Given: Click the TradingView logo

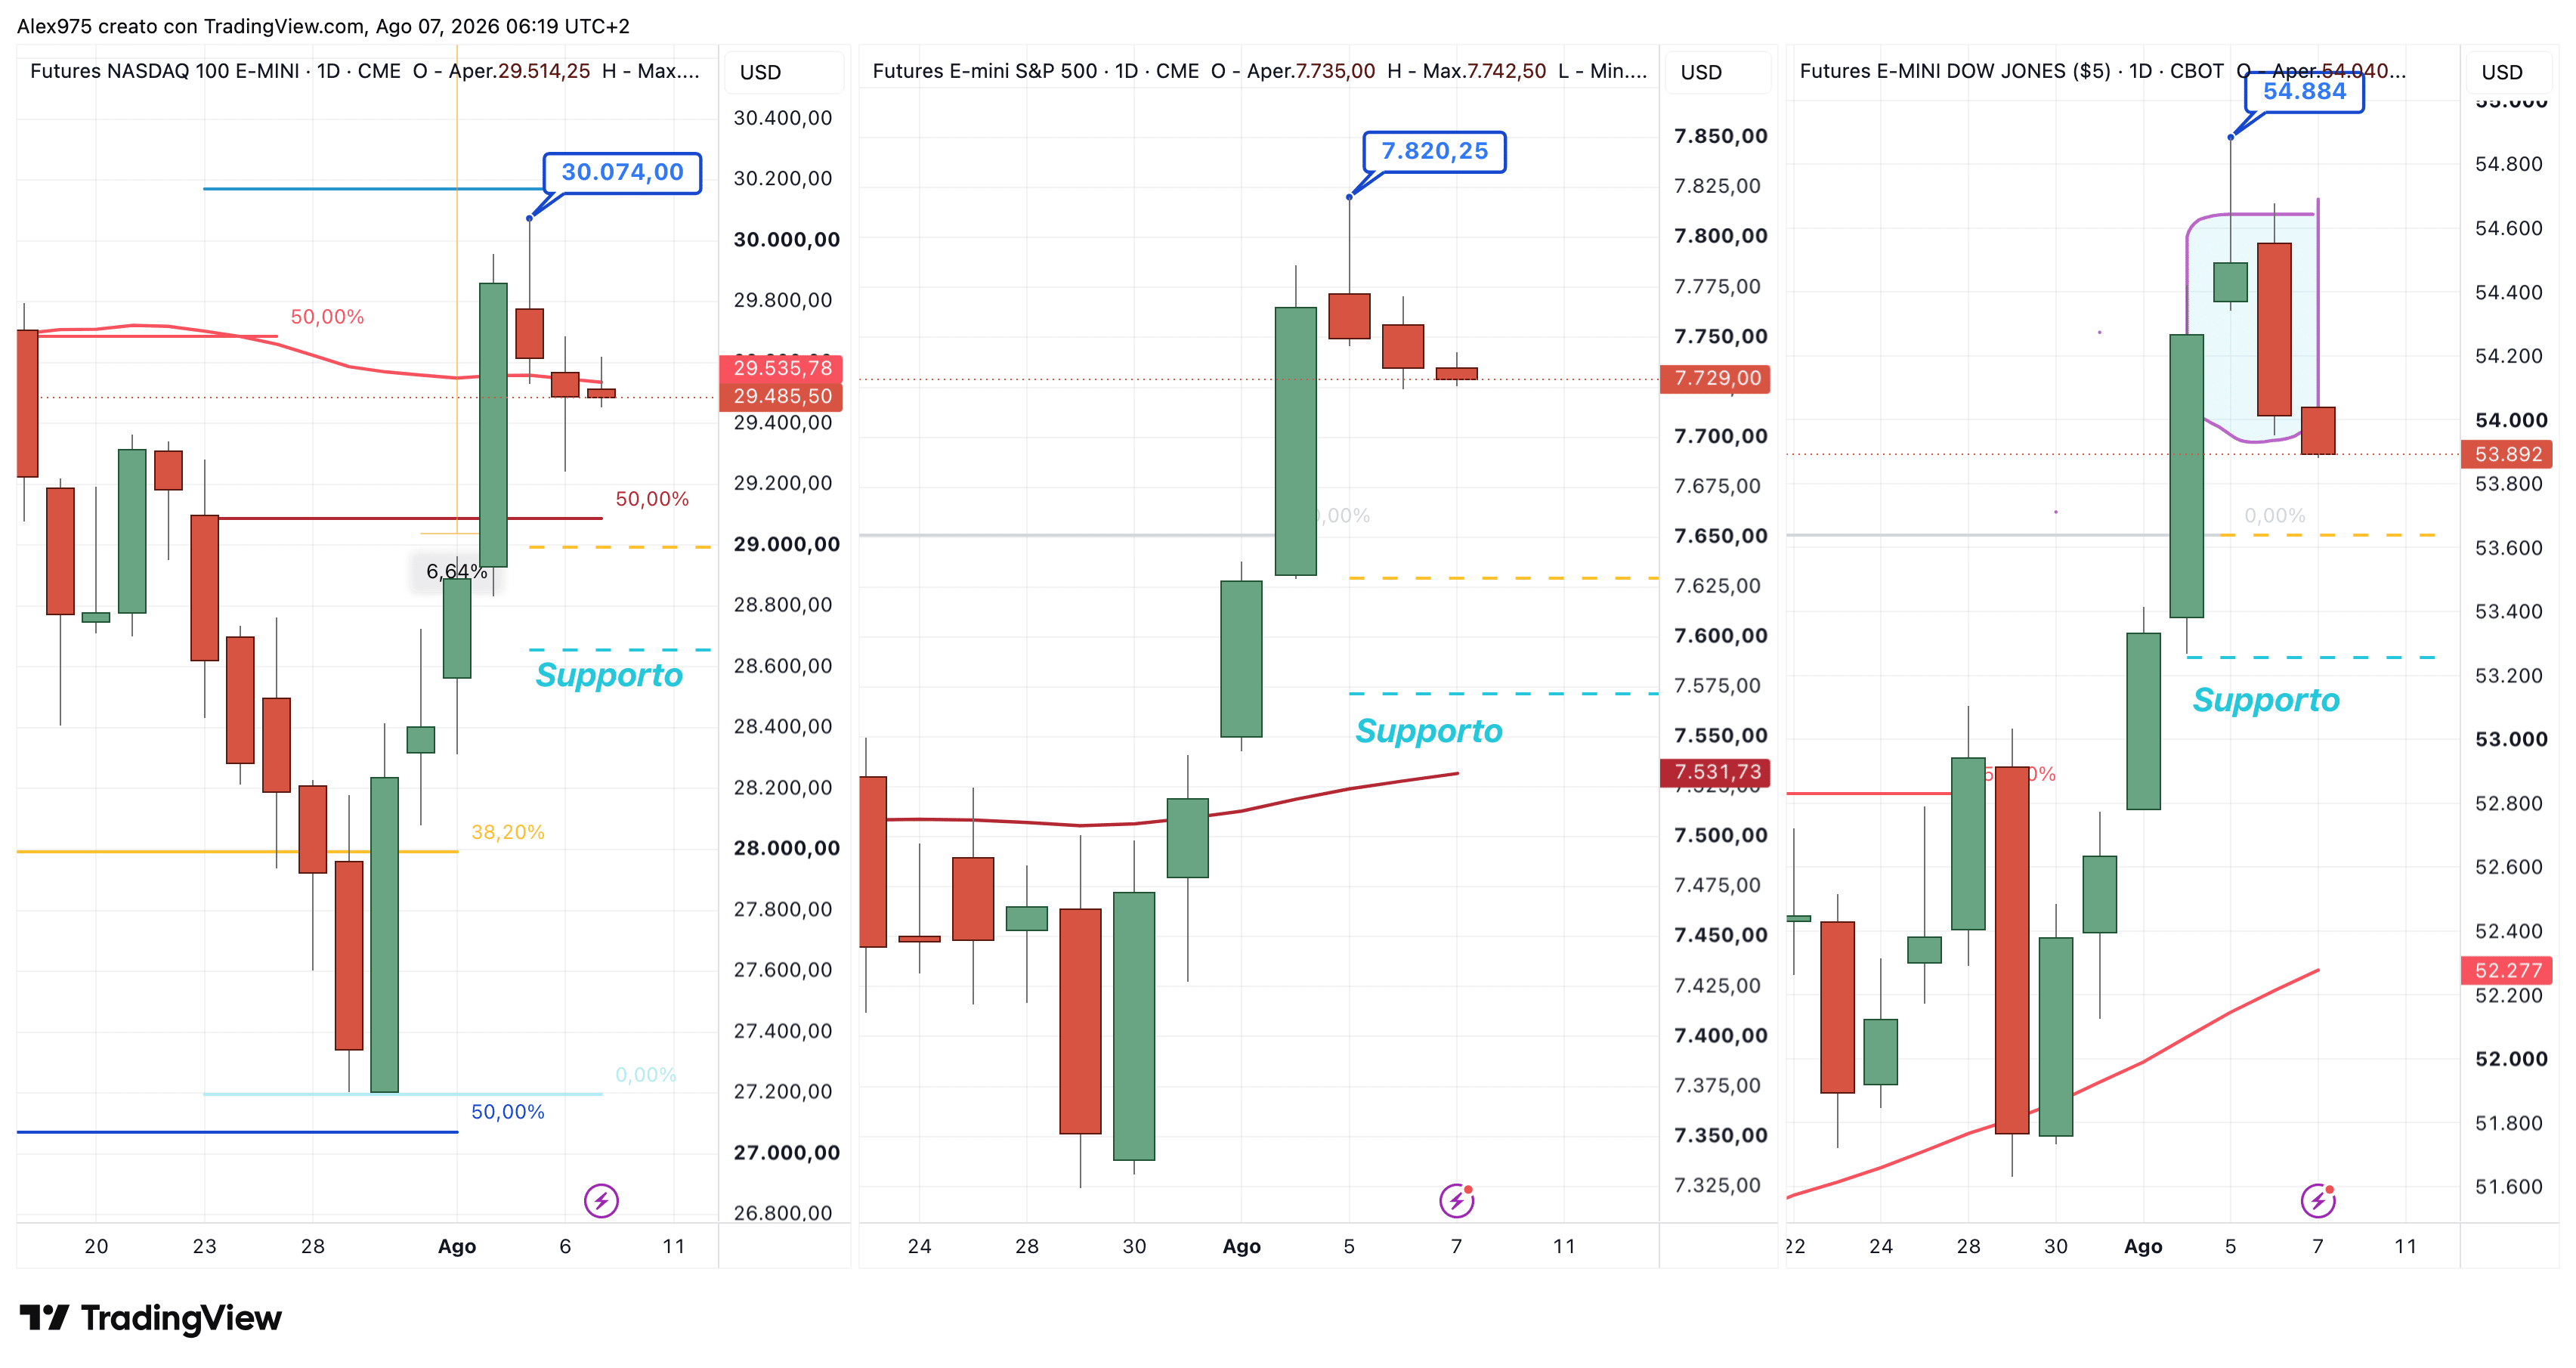Looking at the screenshot, I should (x=151, y=1318).
